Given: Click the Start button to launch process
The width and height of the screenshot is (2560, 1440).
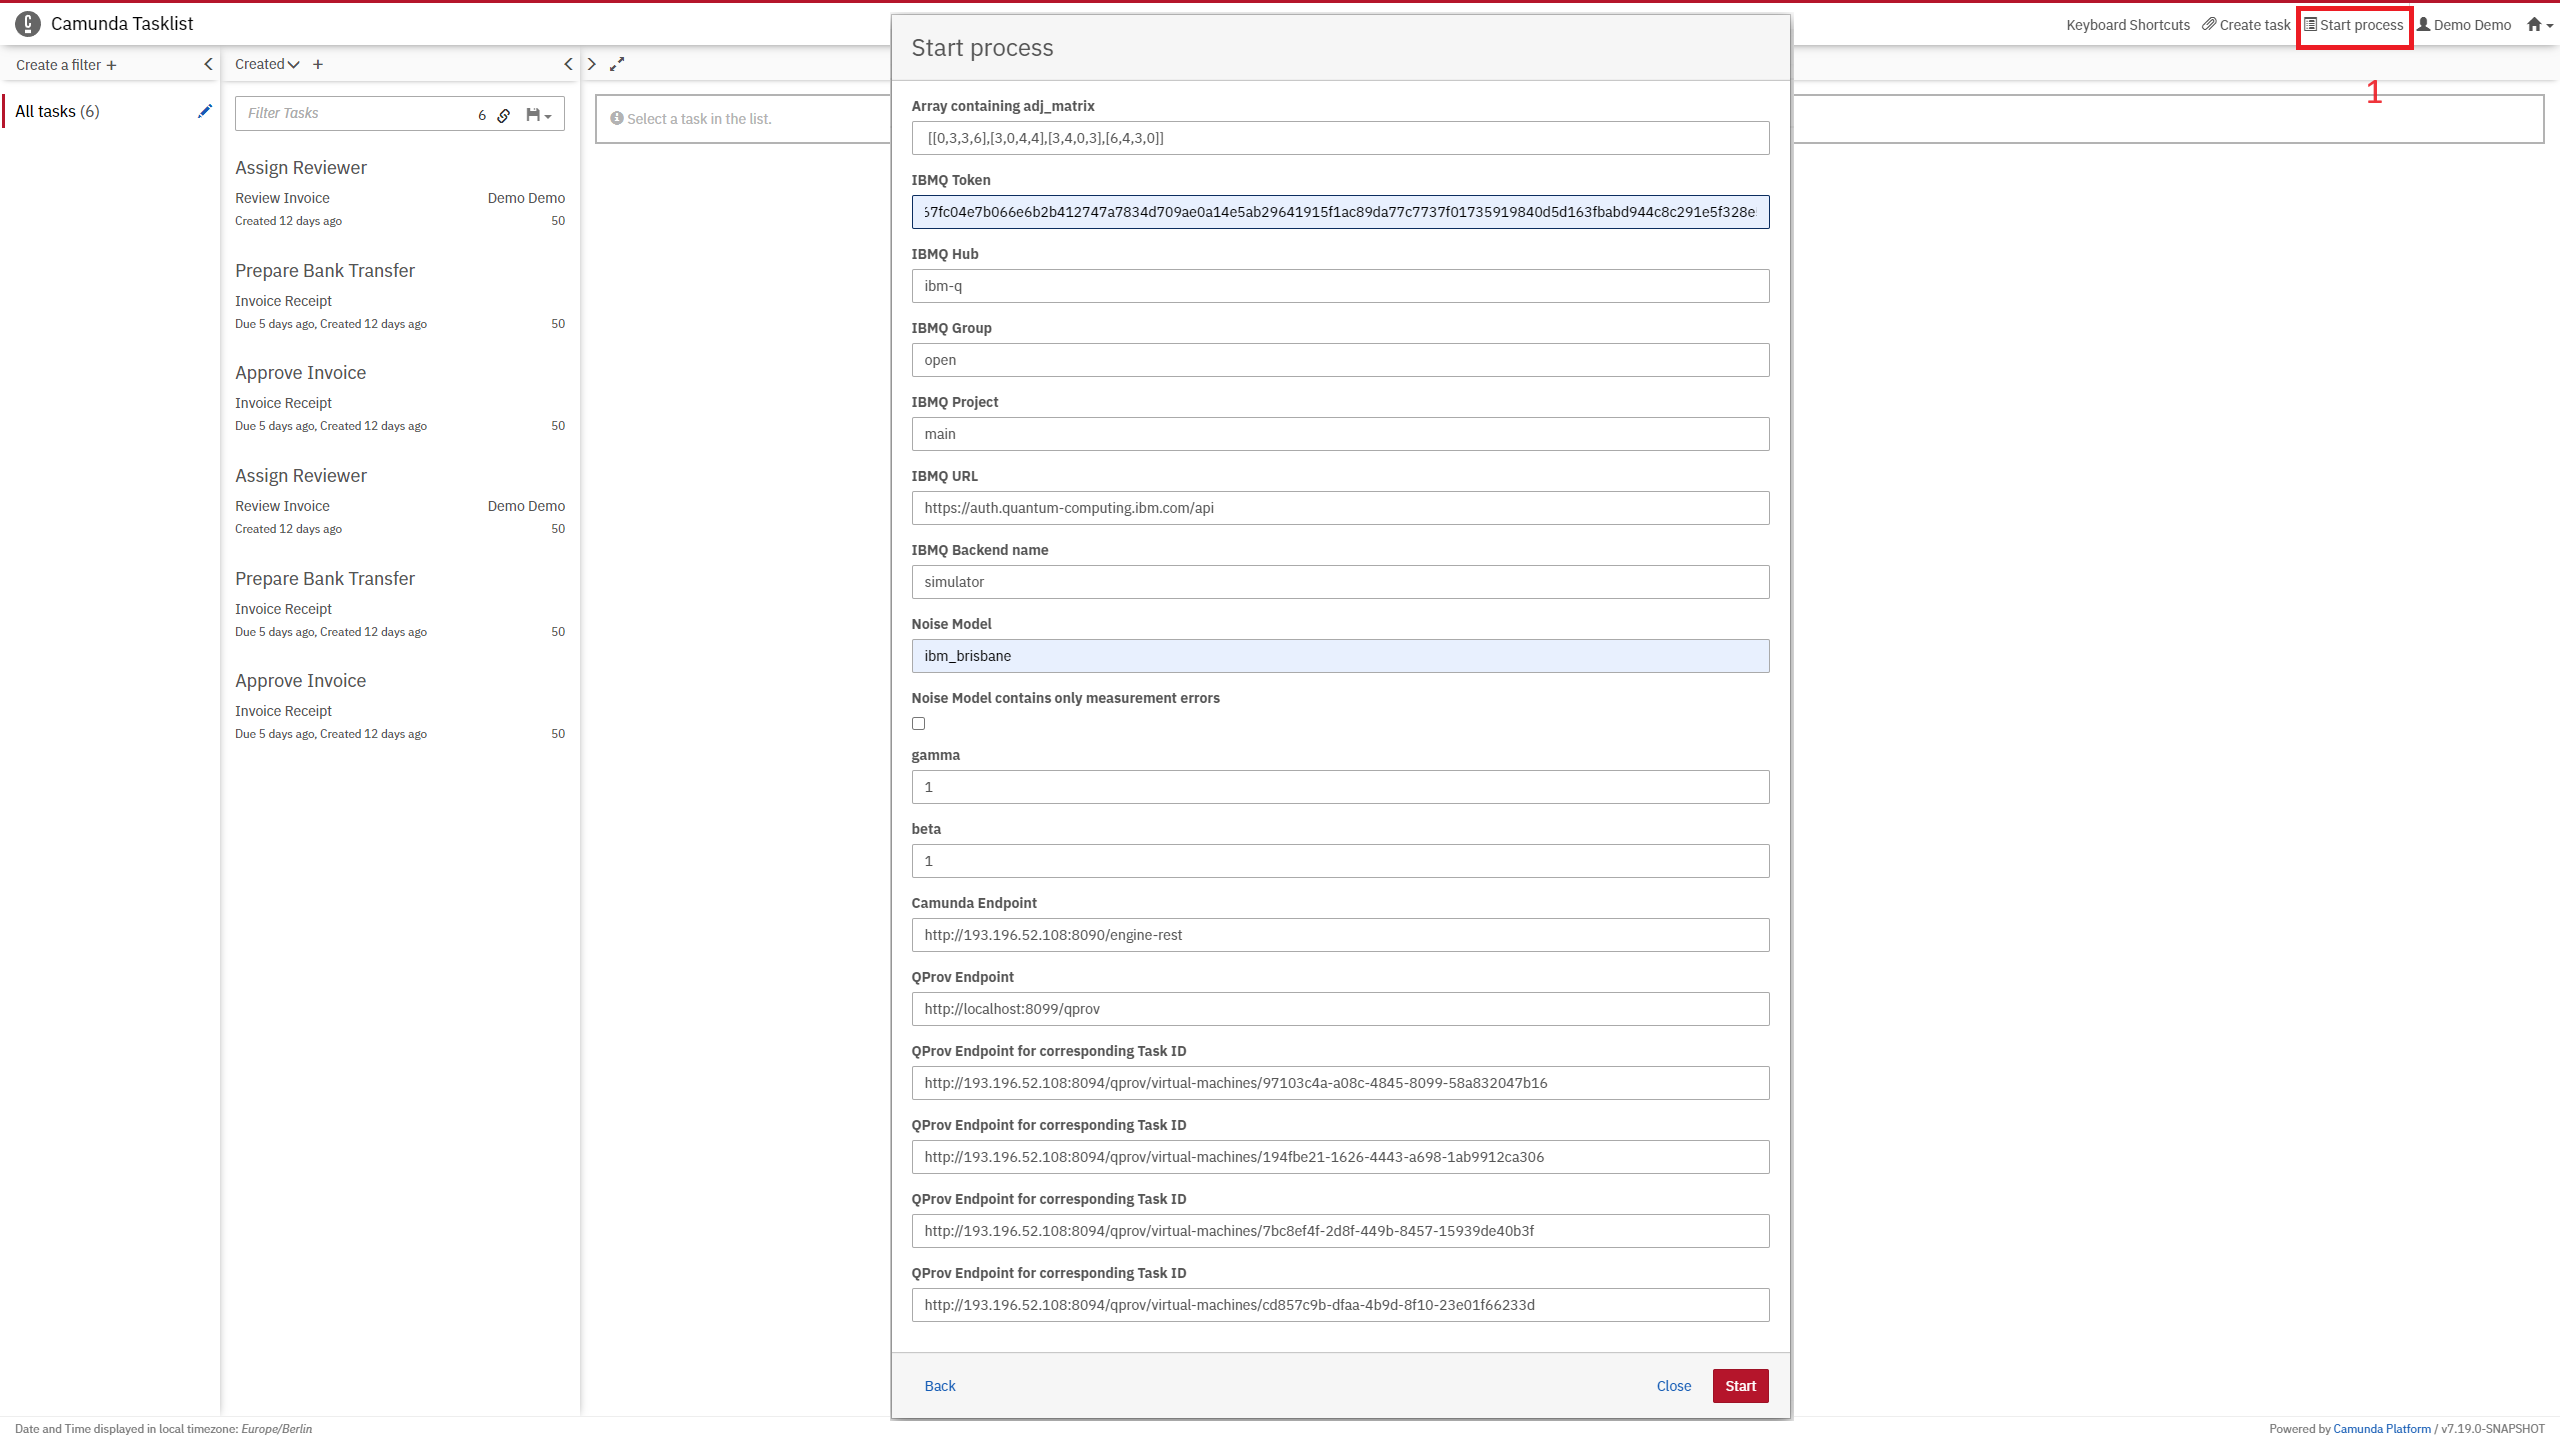Looking at the screenshot, I should tap(1741, 1385).
